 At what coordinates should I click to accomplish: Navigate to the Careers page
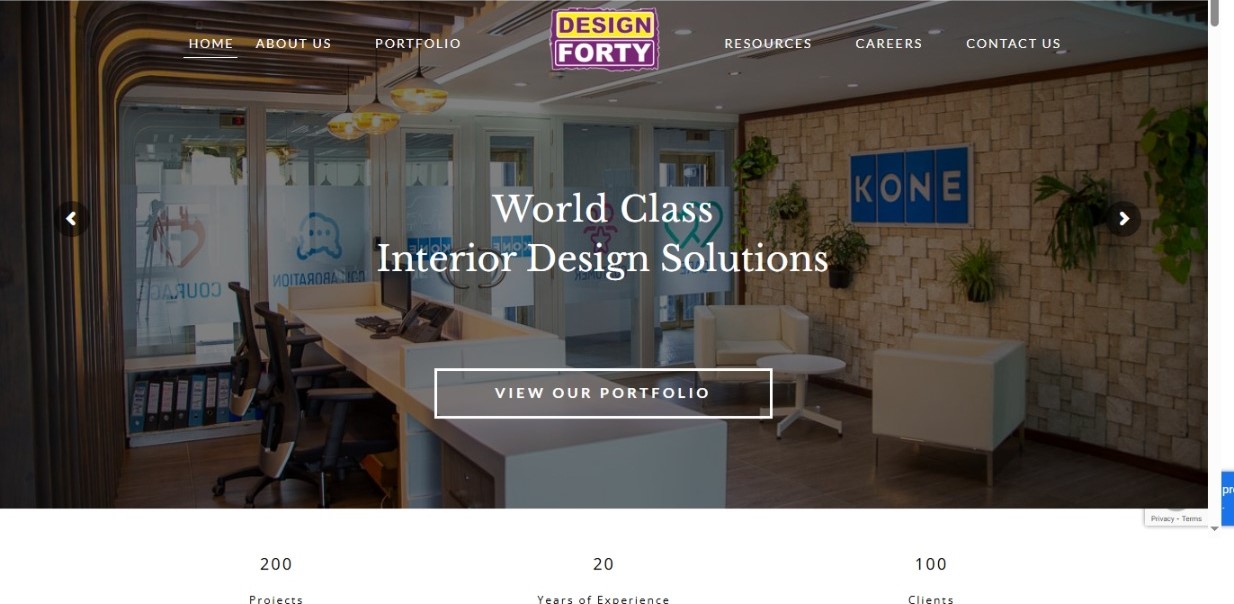click(x=889, y=43)
